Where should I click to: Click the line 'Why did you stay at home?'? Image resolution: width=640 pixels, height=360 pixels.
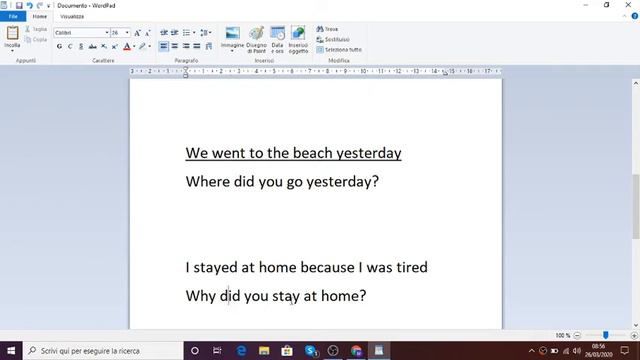tap(276, 296)
